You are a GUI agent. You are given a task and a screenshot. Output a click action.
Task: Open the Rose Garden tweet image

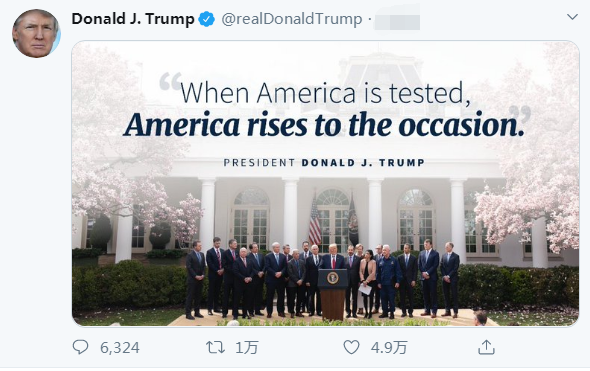(x=325, y=183)
